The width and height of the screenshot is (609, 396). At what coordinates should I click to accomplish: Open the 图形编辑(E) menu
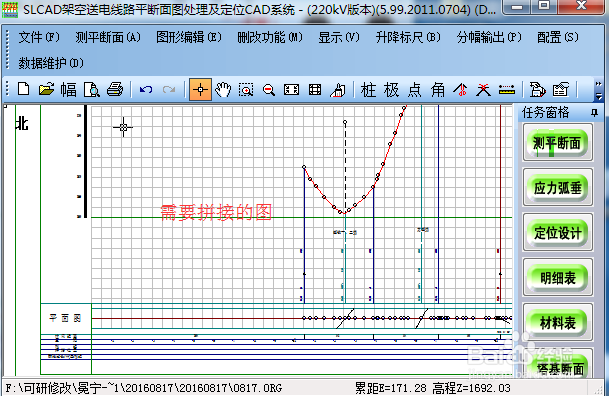click(189, 37)
